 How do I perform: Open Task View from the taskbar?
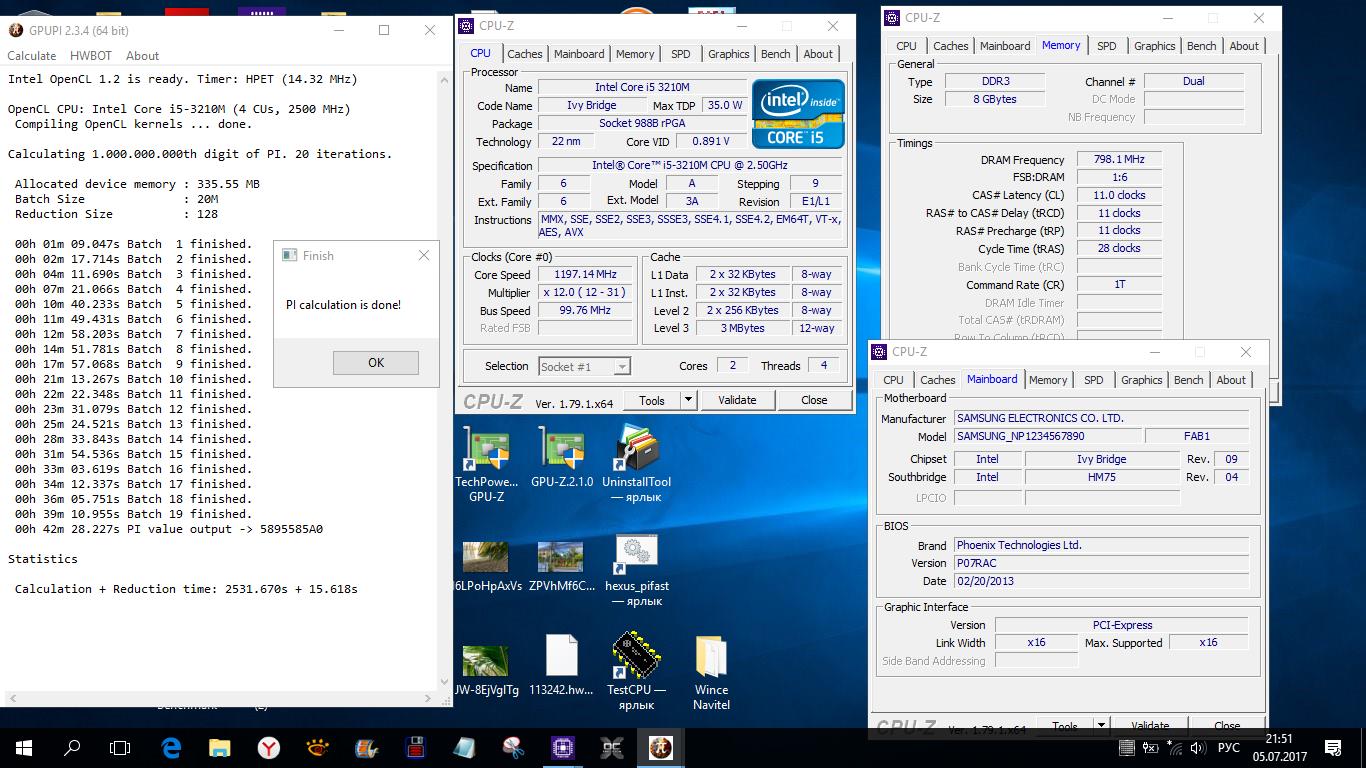(x=120, y=747)
